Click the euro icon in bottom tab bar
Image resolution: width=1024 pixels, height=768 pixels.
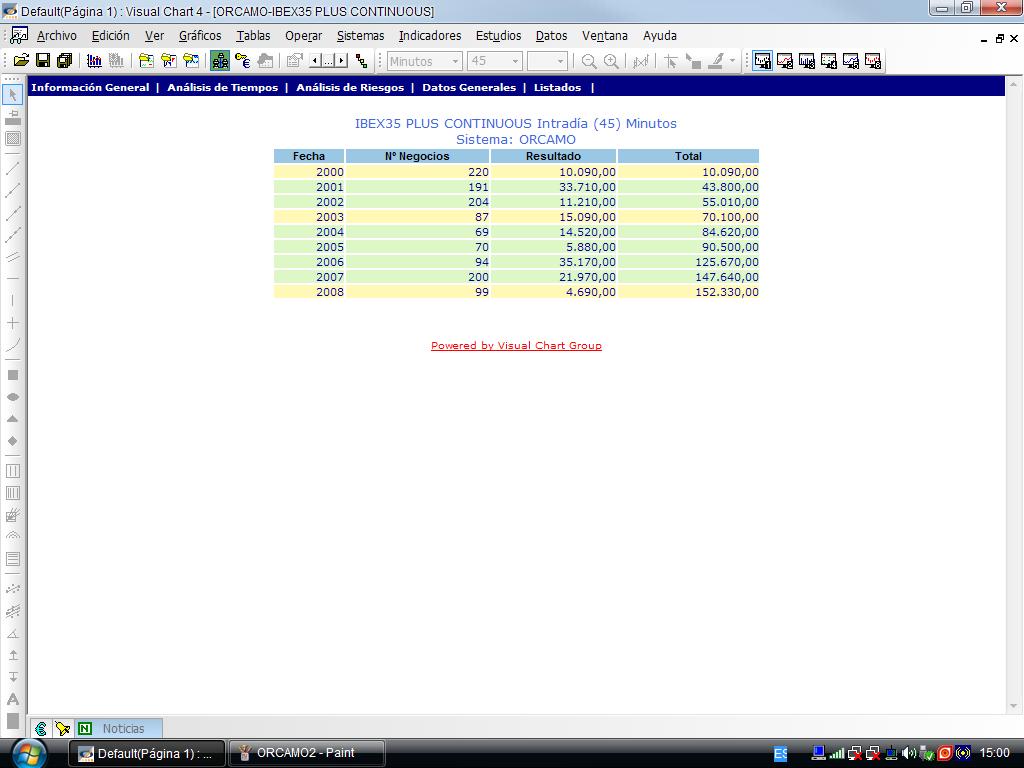tap(40, 729)
